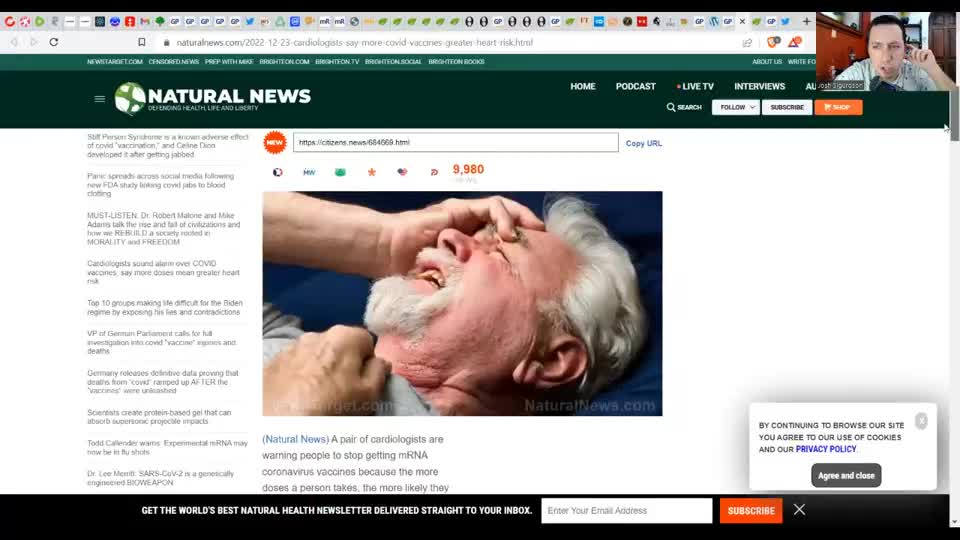Open PRIVACY POLICY link in cookie notice

click(x=825, y=449)
